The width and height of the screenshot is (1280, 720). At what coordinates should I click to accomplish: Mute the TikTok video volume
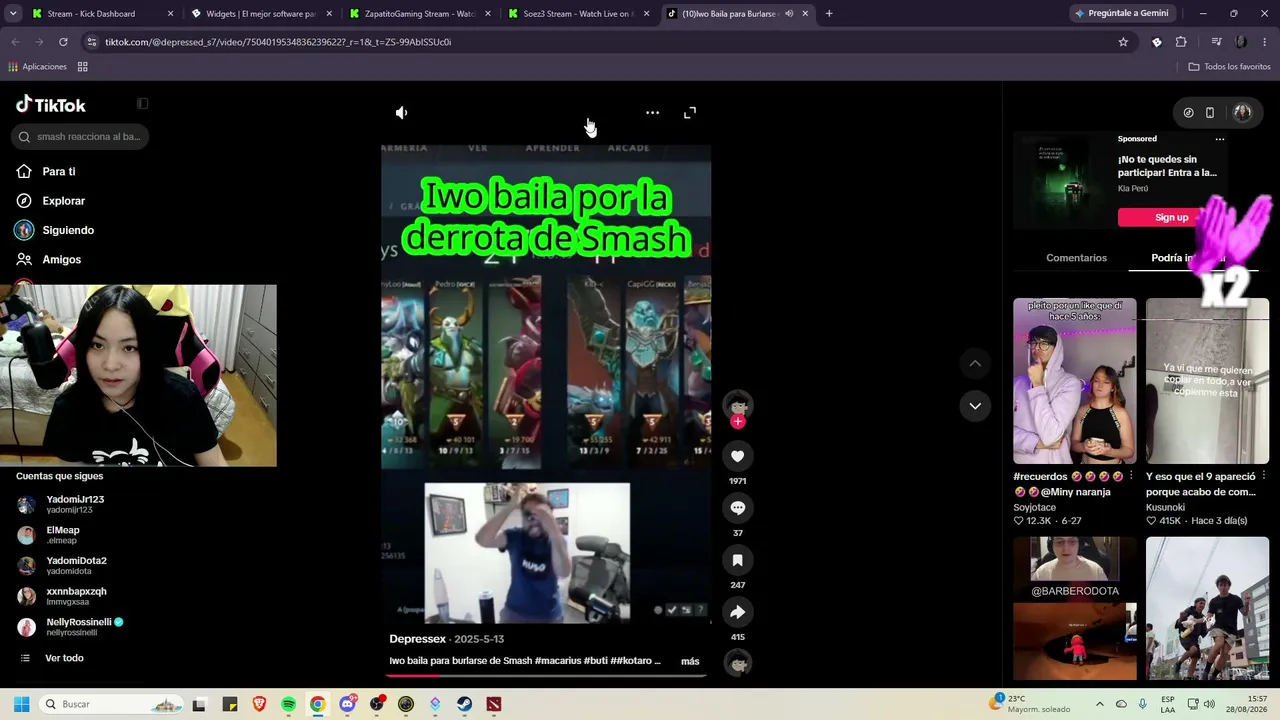[401, 113]
